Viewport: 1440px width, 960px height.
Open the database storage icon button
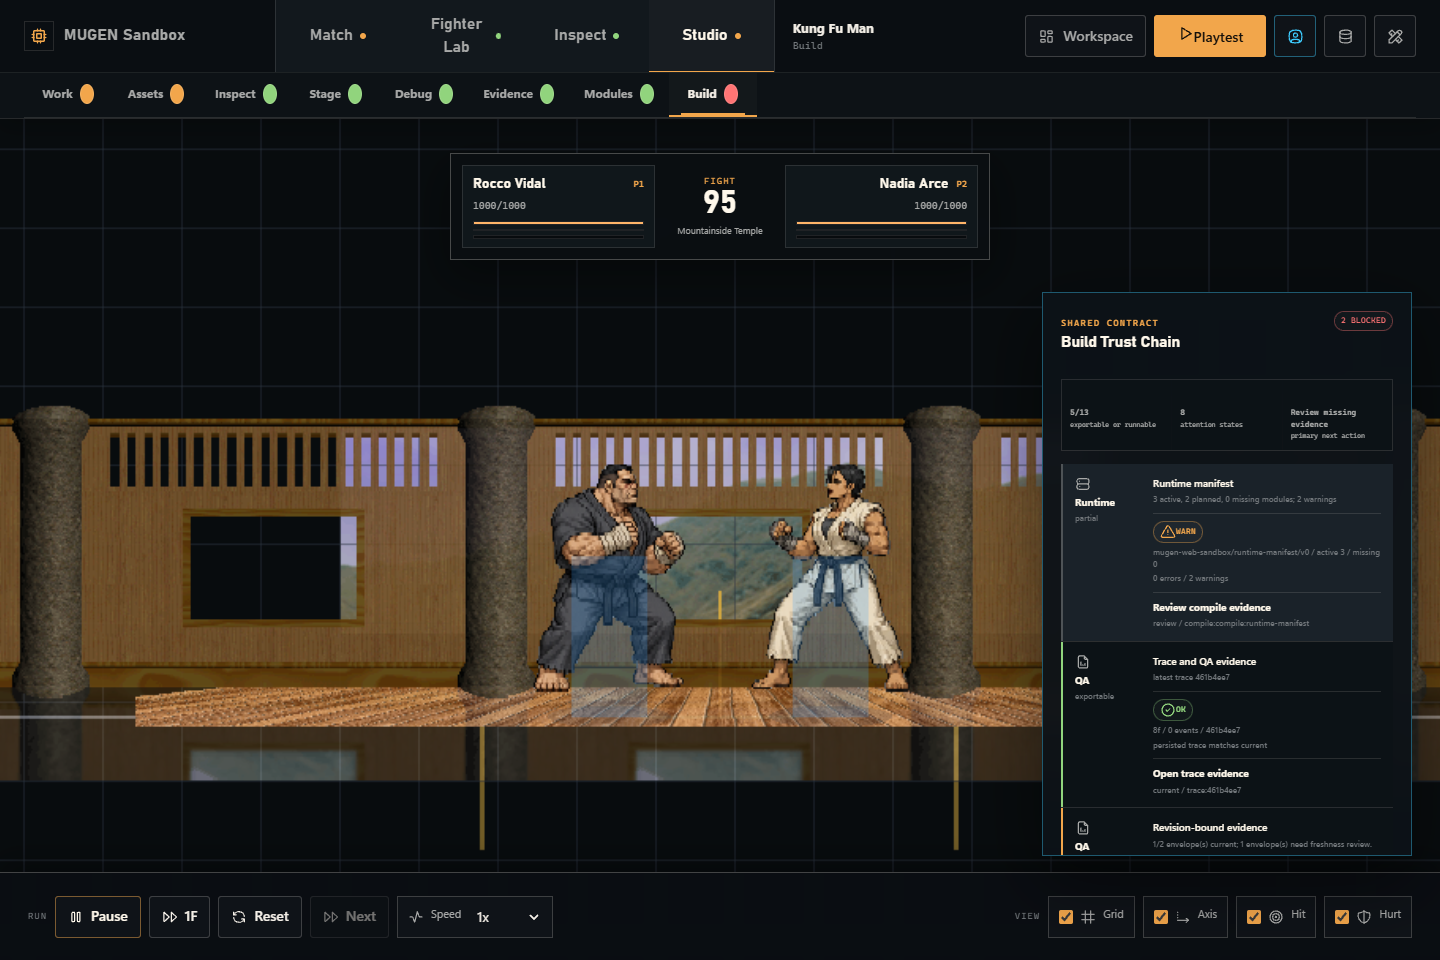click(x=1345, y=36)
